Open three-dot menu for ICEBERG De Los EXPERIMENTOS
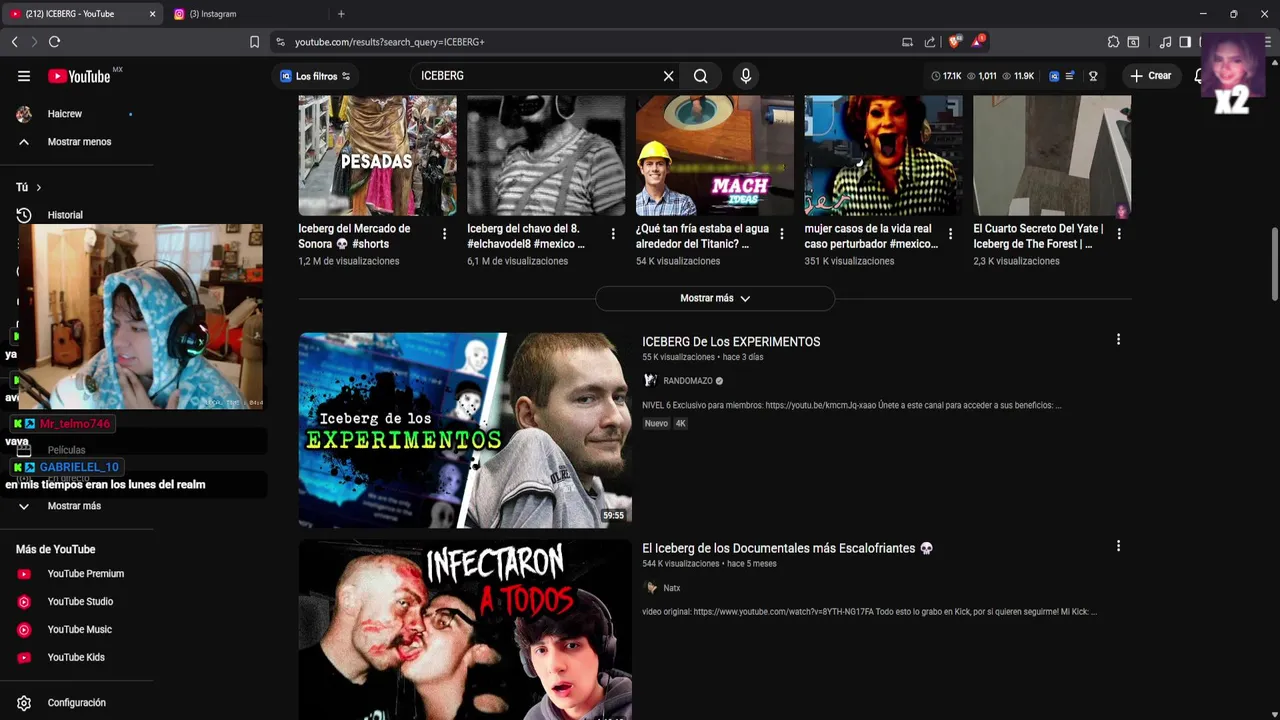This screenshot has height=720, width=1280. 1118,340
